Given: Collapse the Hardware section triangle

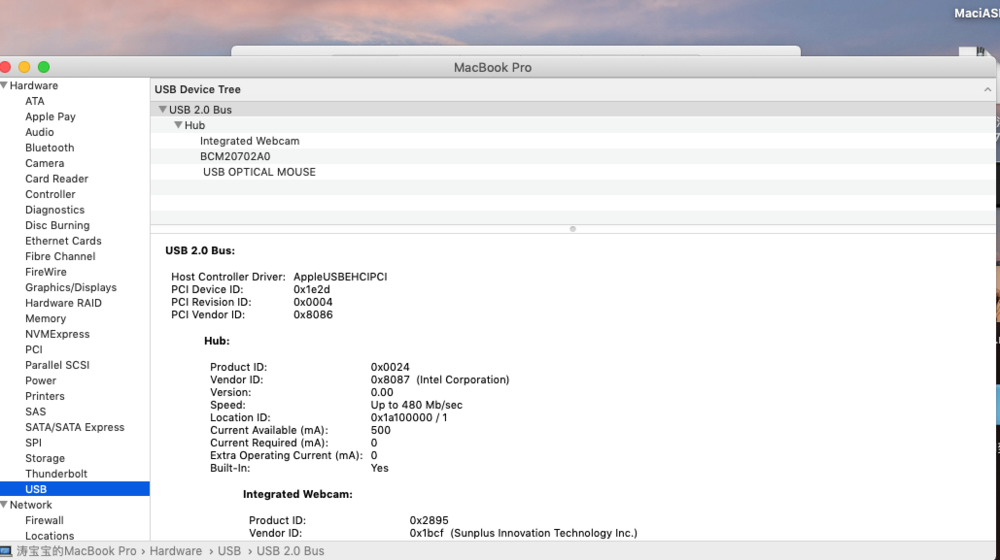Looking at the screenshot, I should pos(4,86).
